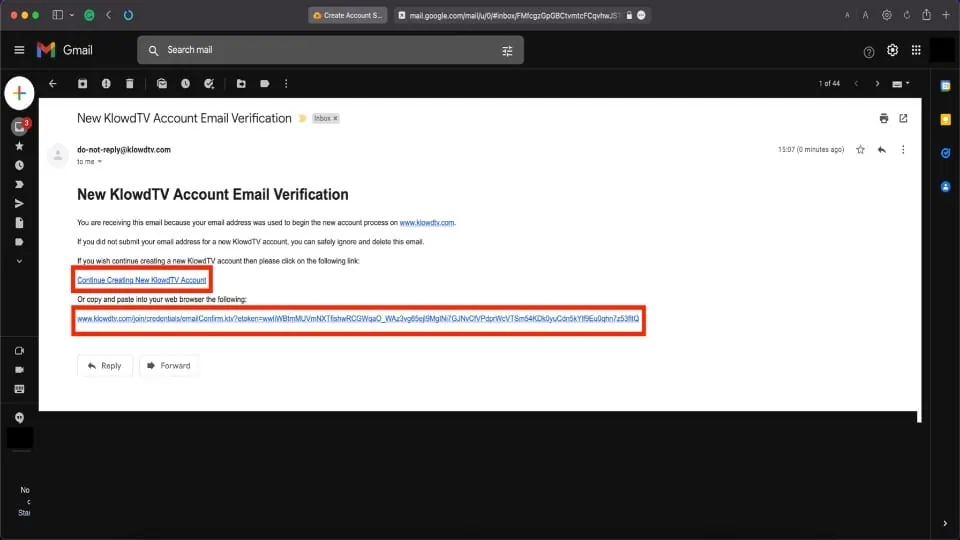960x540 pixels.
Task: Expand More sidebar labels
Action: tap(19, 261)
